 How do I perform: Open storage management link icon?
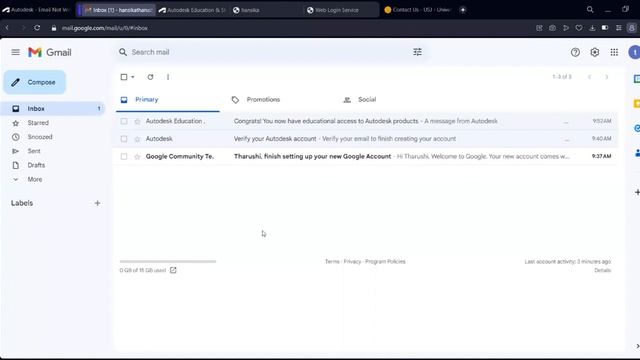coord(173,270)
